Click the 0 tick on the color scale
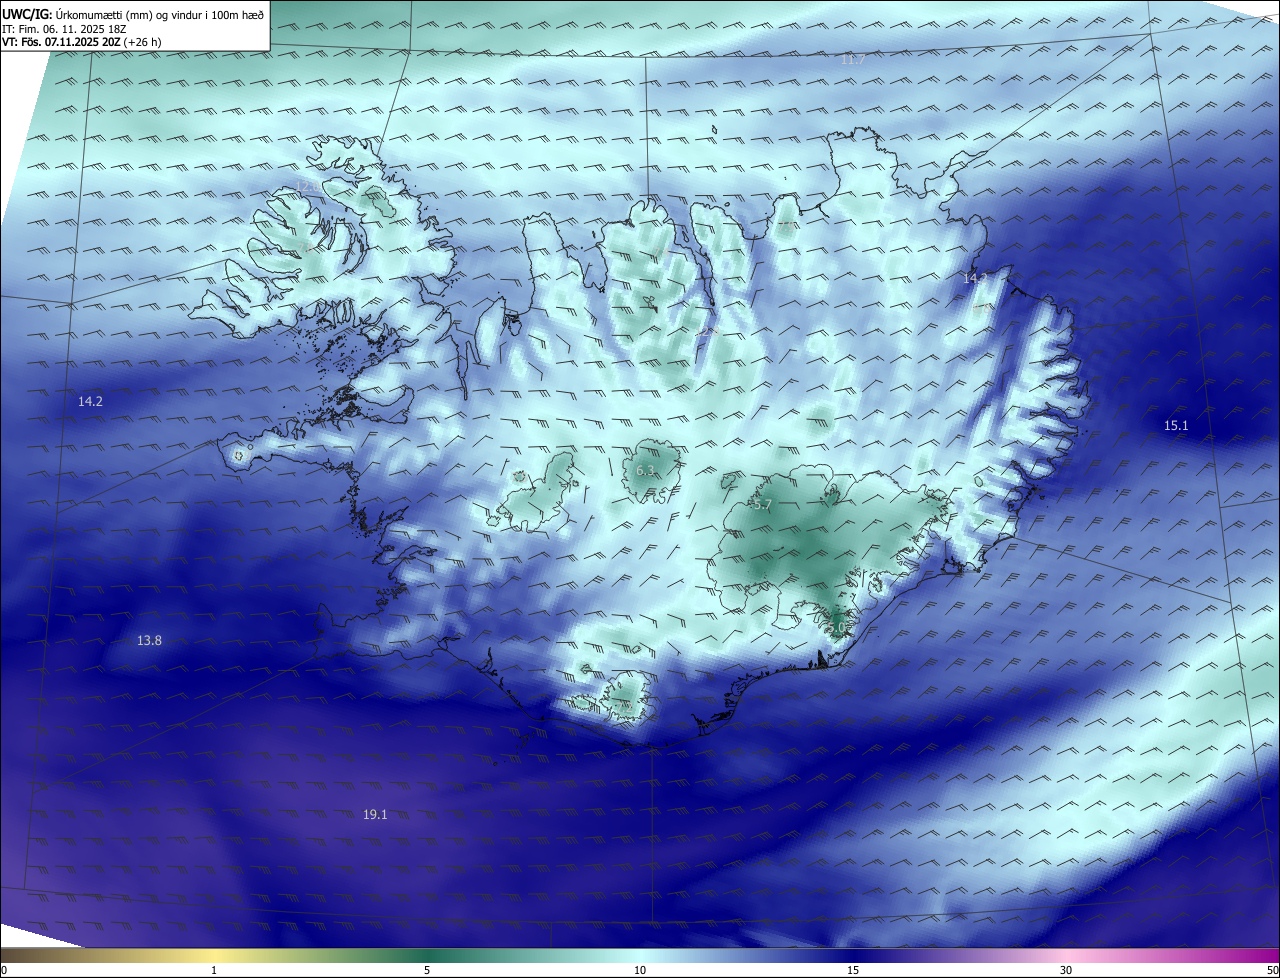1280x978 pixels. 4,970
